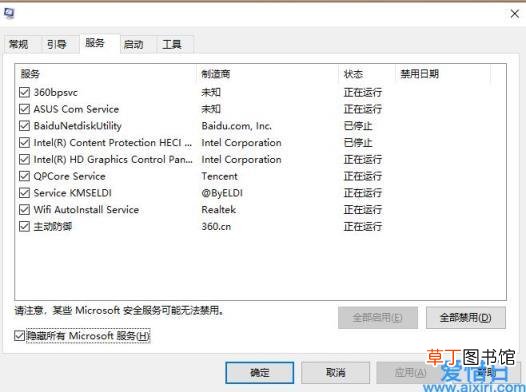Toggle 隐藏所有 Microsoft 服务 checkbox
This screenshot has height=392, width=526.
[19, 336]
